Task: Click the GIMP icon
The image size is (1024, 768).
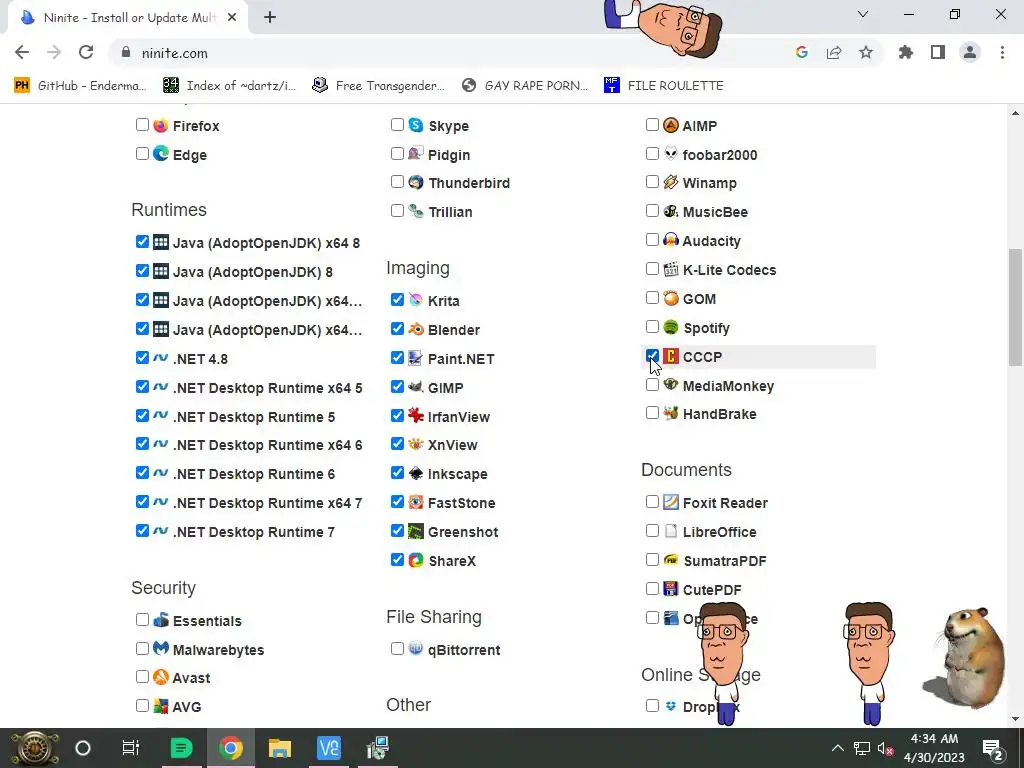Action: click(416, 387)
